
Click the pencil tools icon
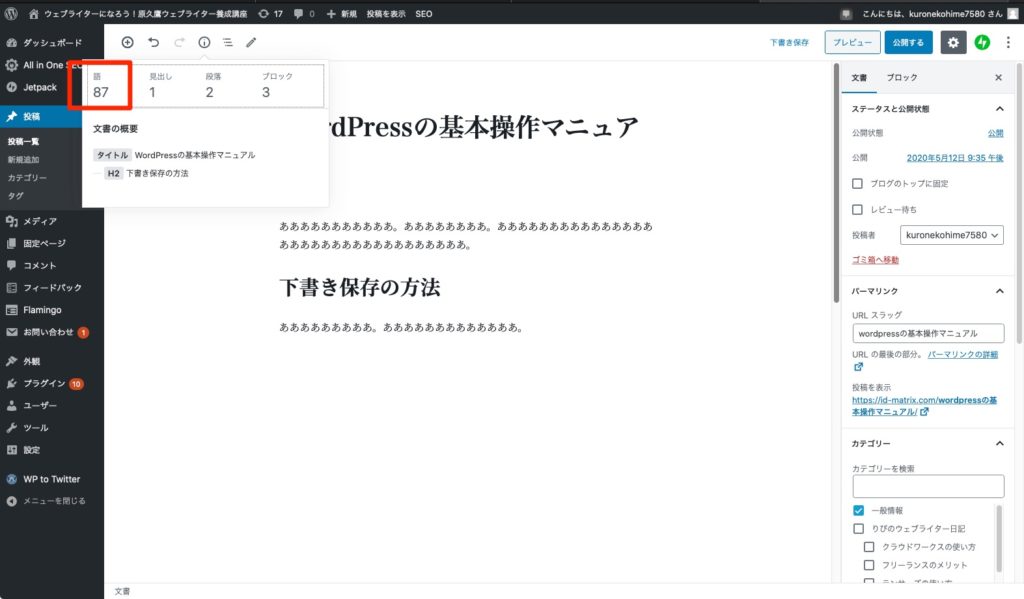(x=251, y=42)
